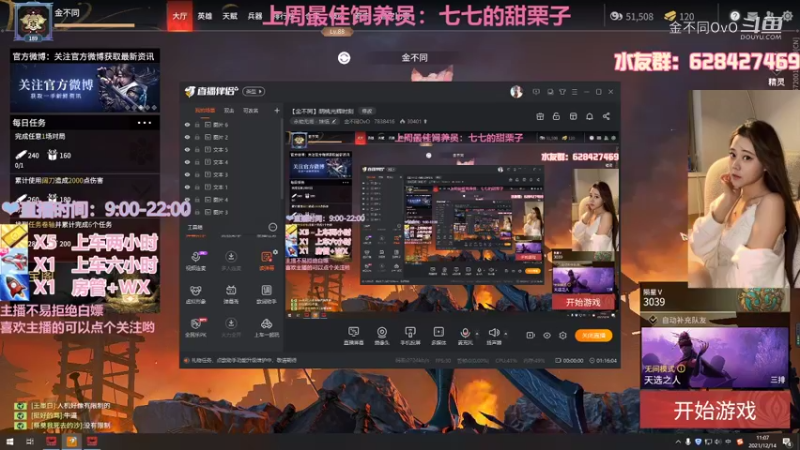The image size is (800, 450).
Task: Click the player avatar in the game lobby
Action: [33, 21]
